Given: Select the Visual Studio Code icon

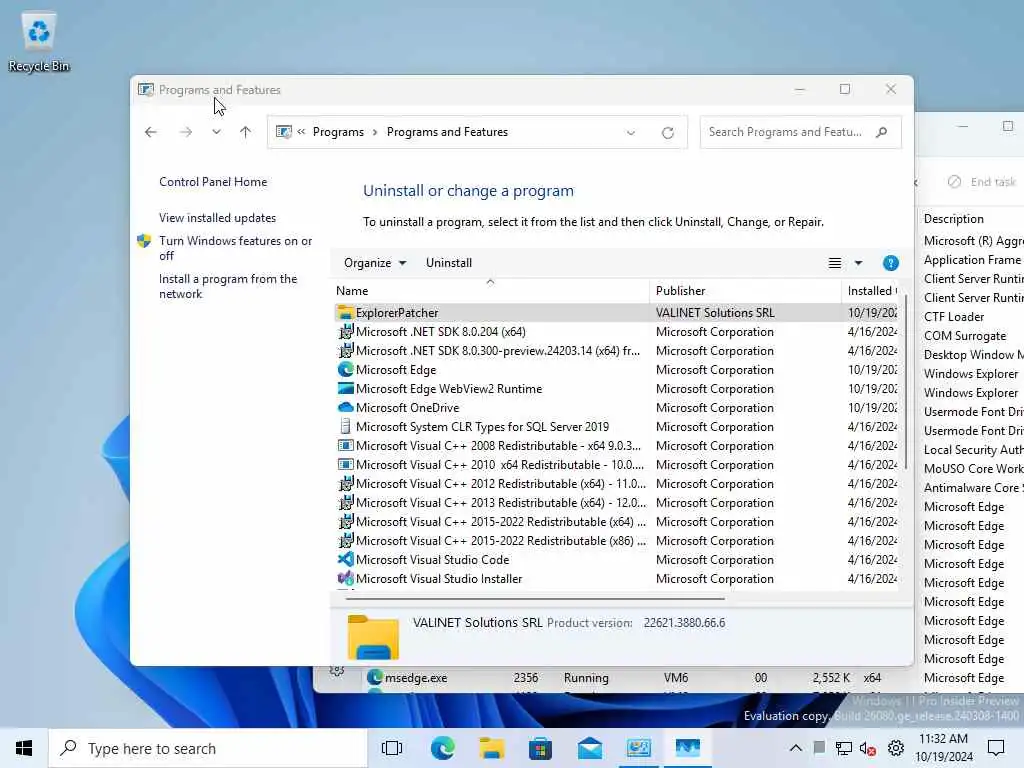Looking at the screenshot, I should 345,560.
